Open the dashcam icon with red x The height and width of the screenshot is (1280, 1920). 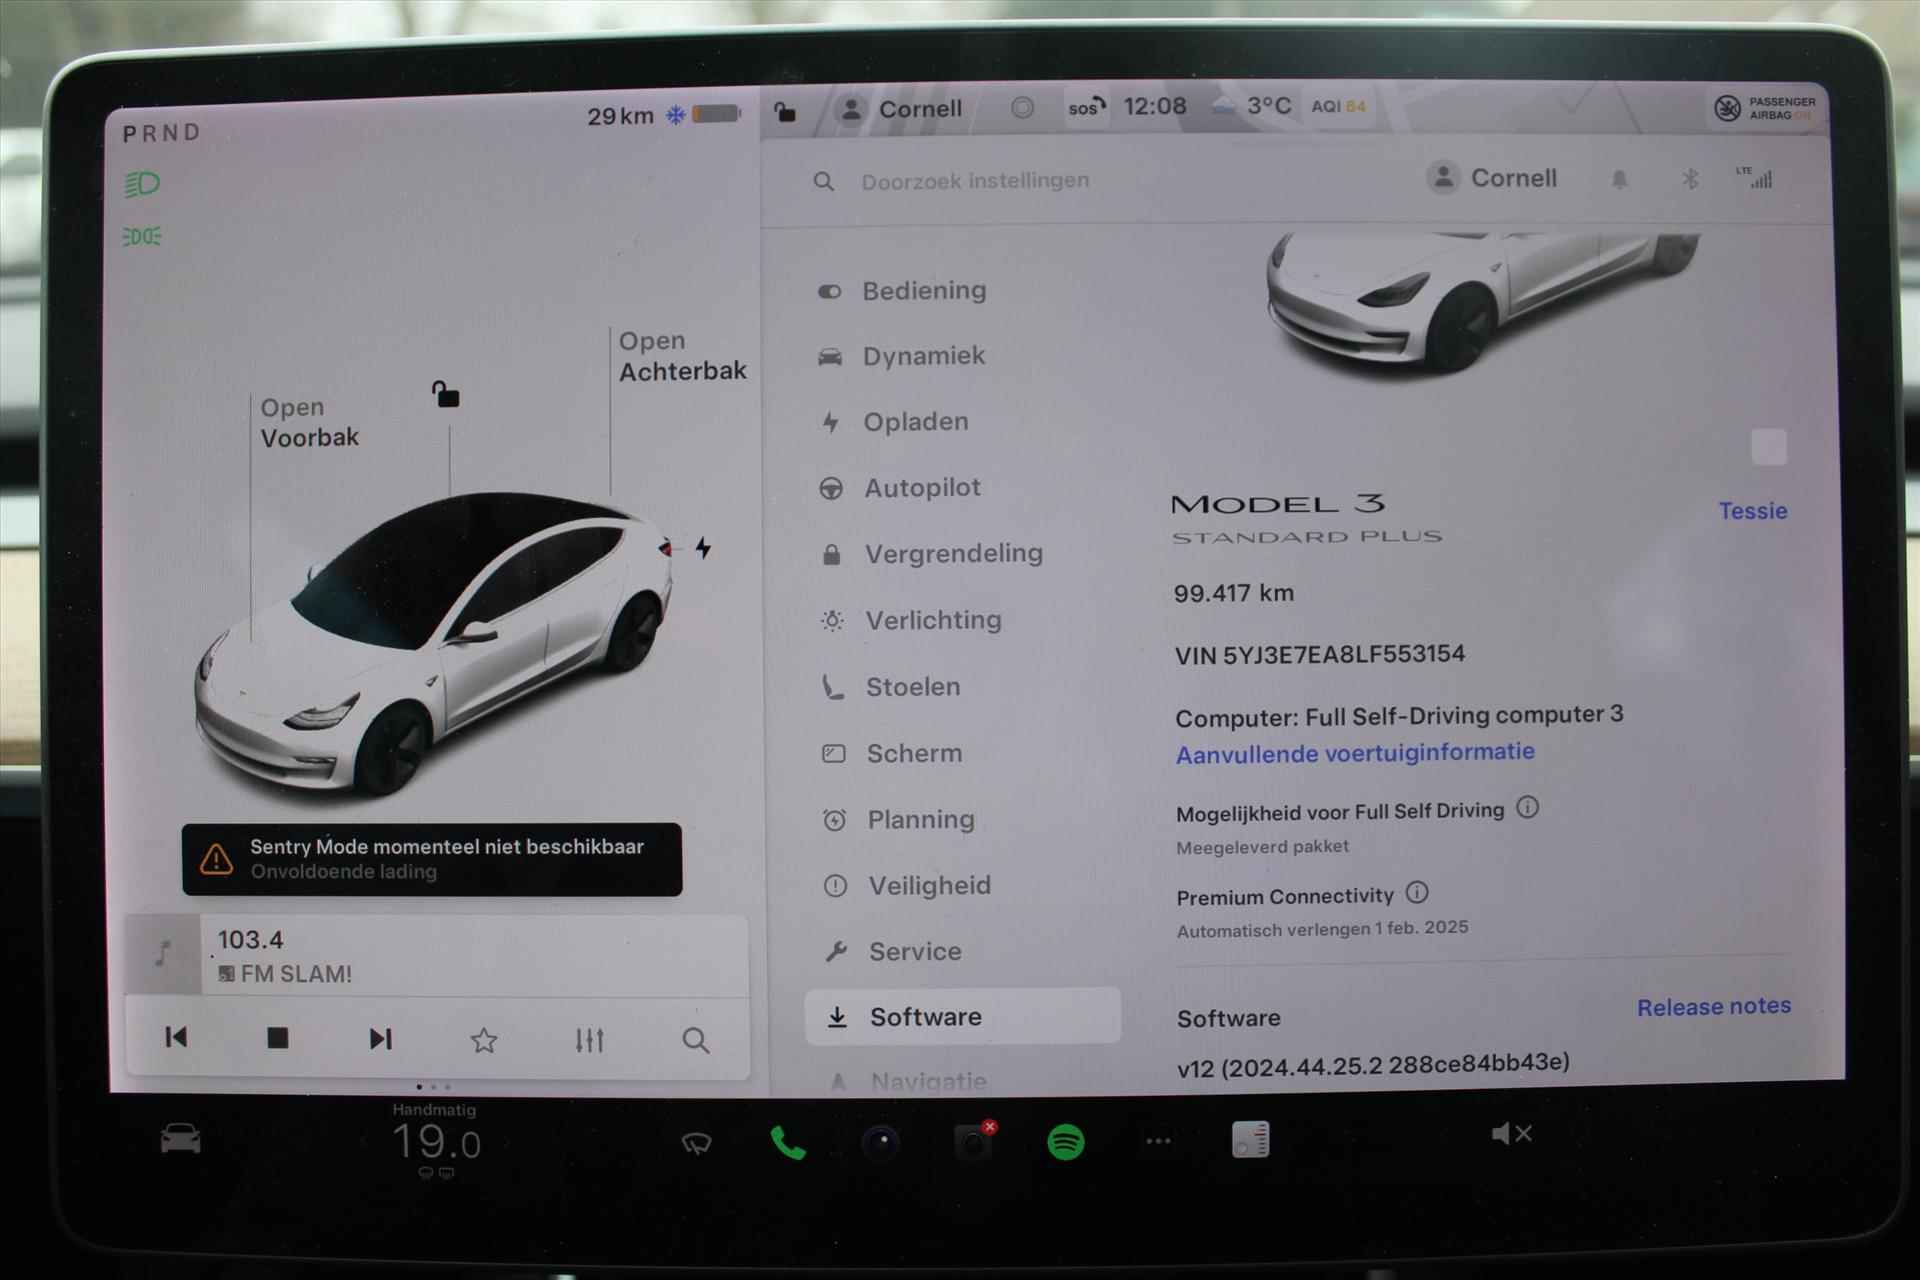coord(974,1141)
